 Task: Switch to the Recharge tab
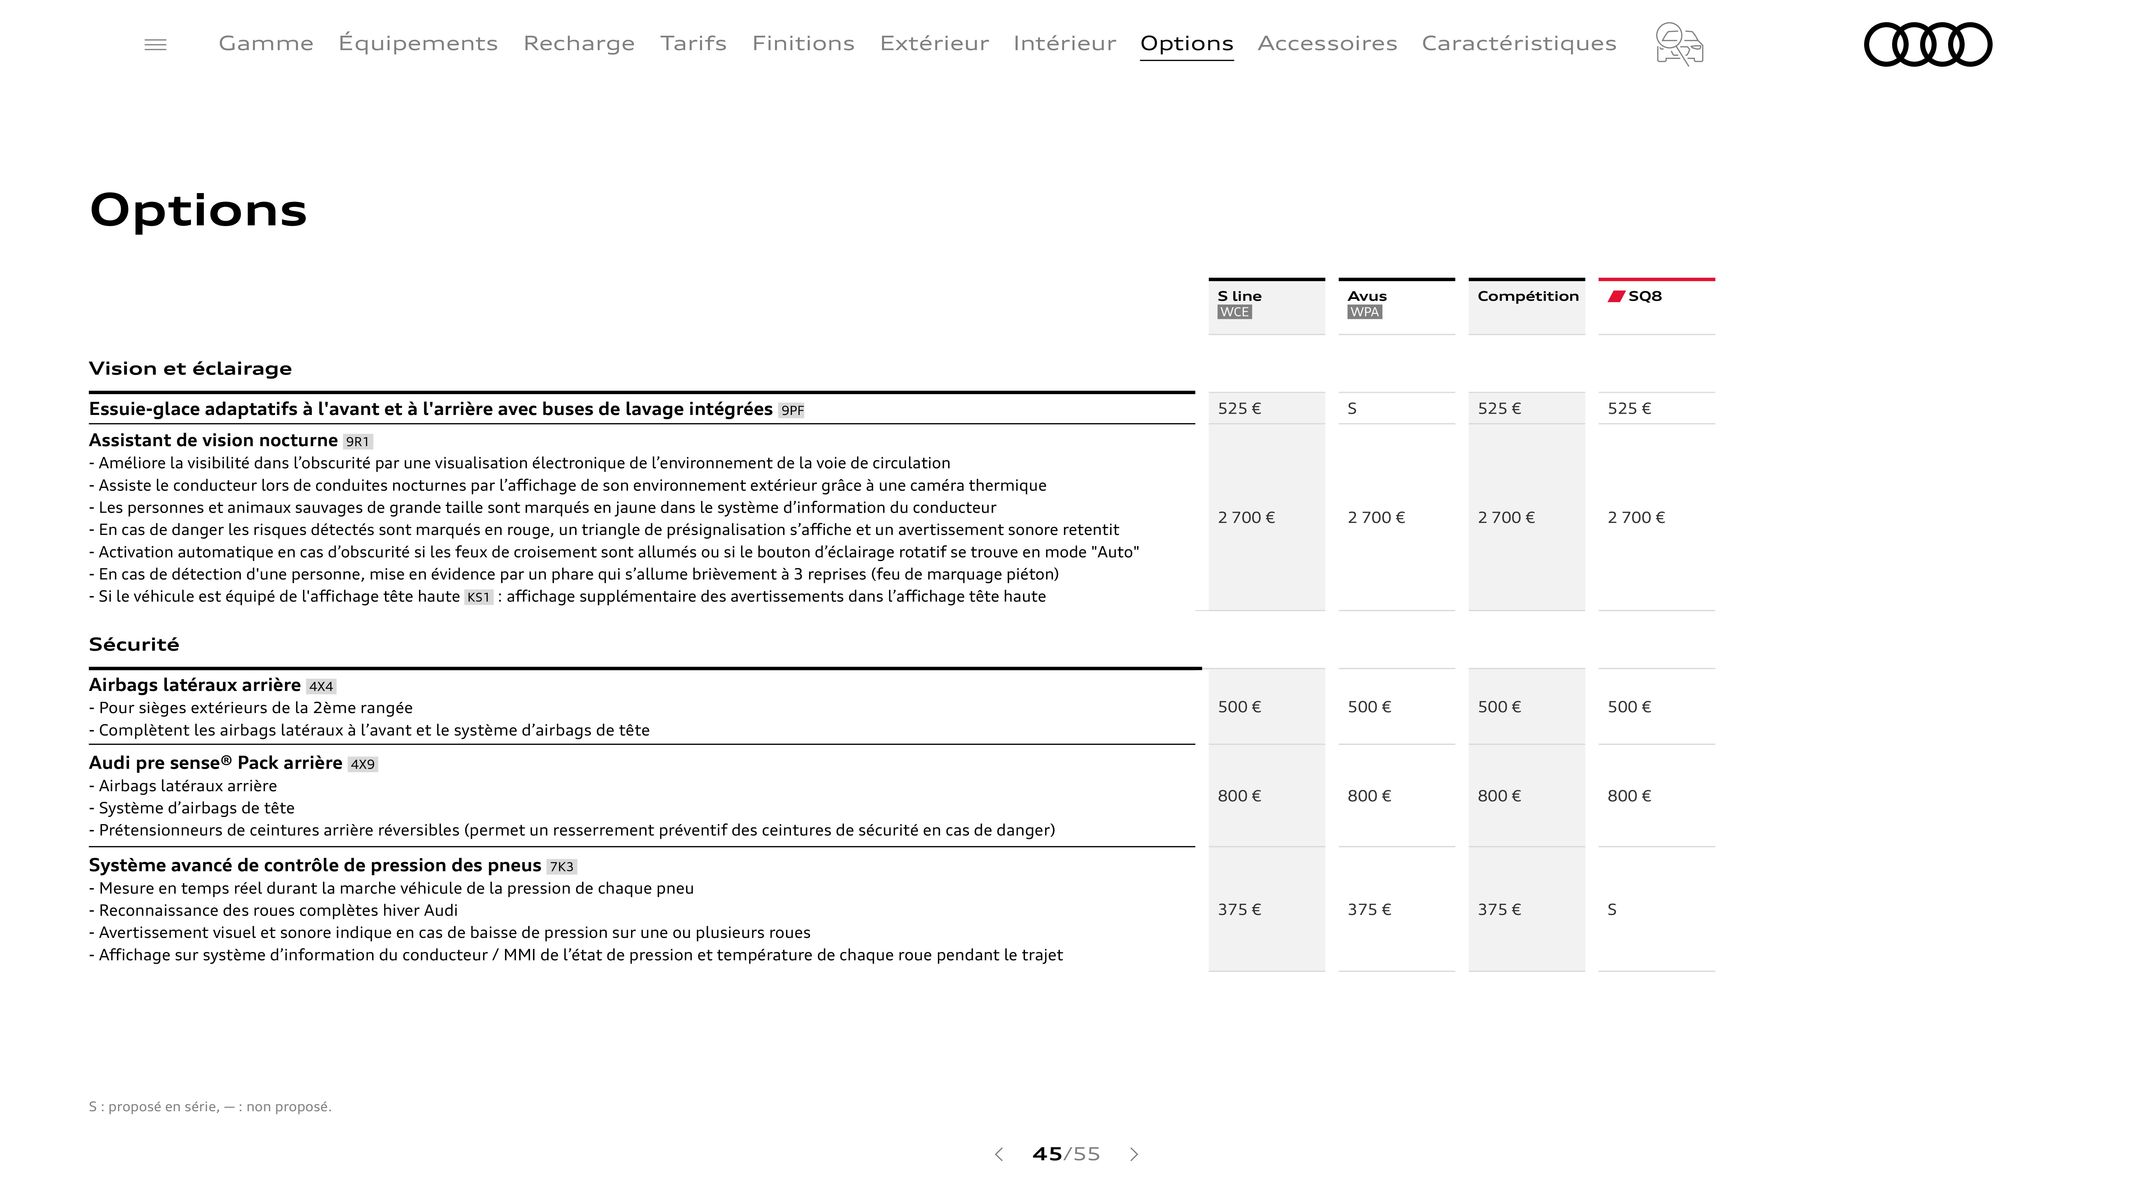coord(579,43)
